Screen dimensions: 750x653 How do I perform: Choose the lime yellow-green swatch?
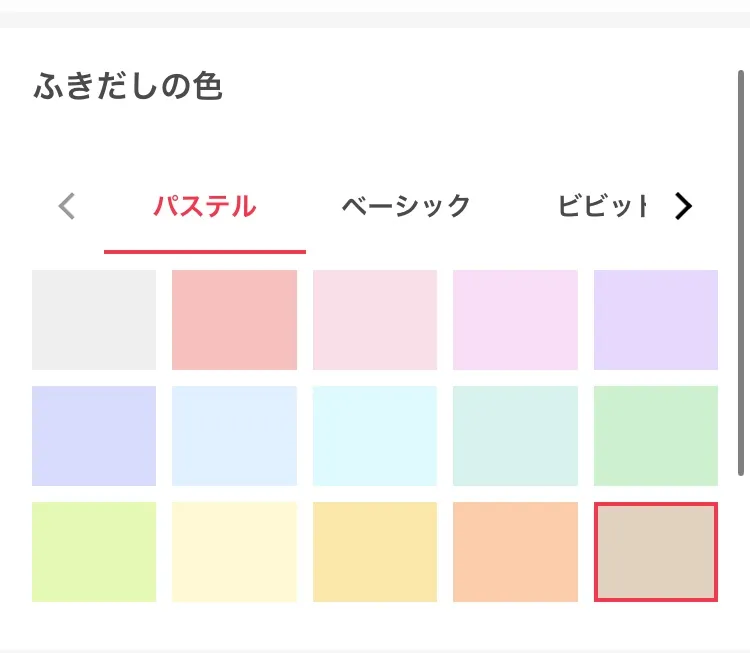tap(94, 552)
